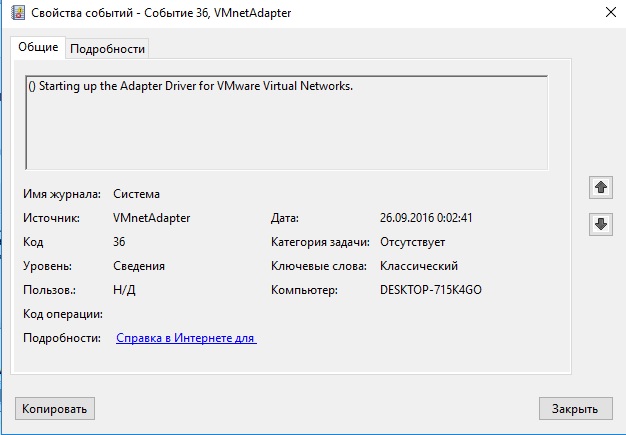Click the Источник label
This screenshot has height=435, width=626.
click(52, 218)
